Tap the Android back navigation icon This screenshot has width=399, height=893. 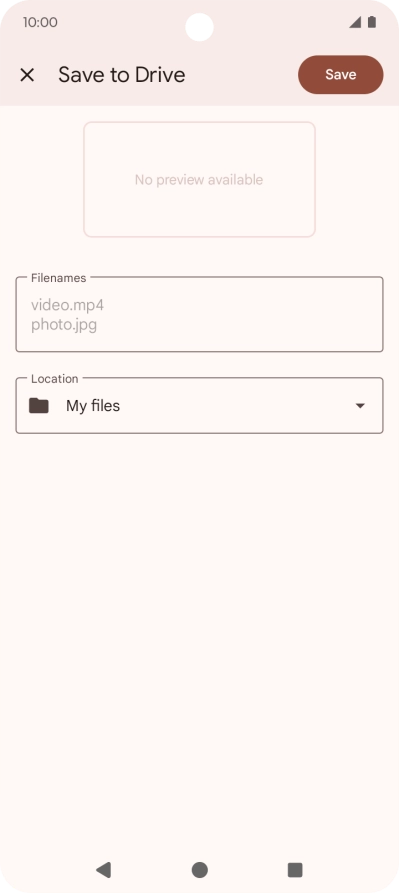point(103,870)
